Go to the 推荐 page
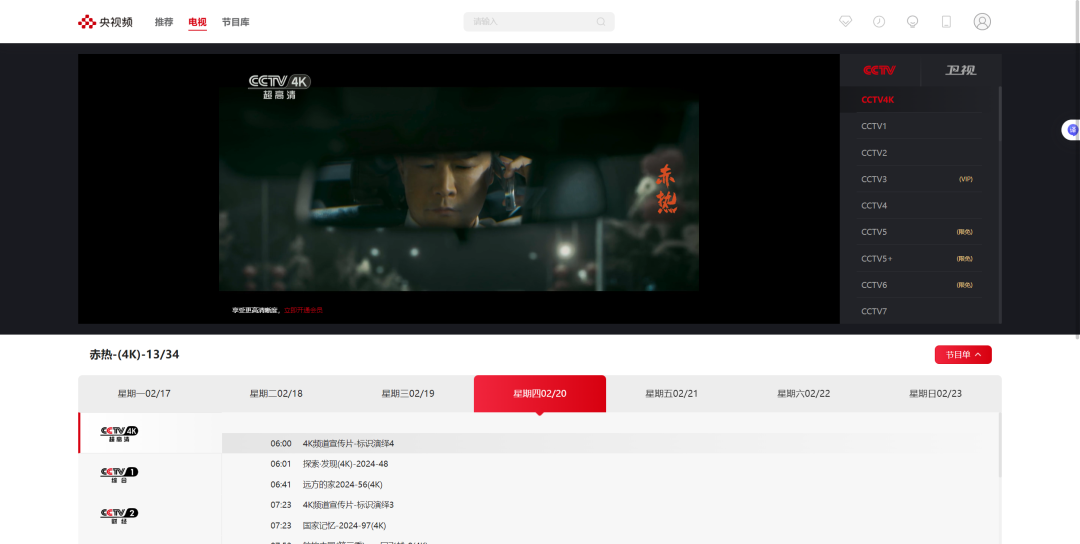 [x=164, y=22]
